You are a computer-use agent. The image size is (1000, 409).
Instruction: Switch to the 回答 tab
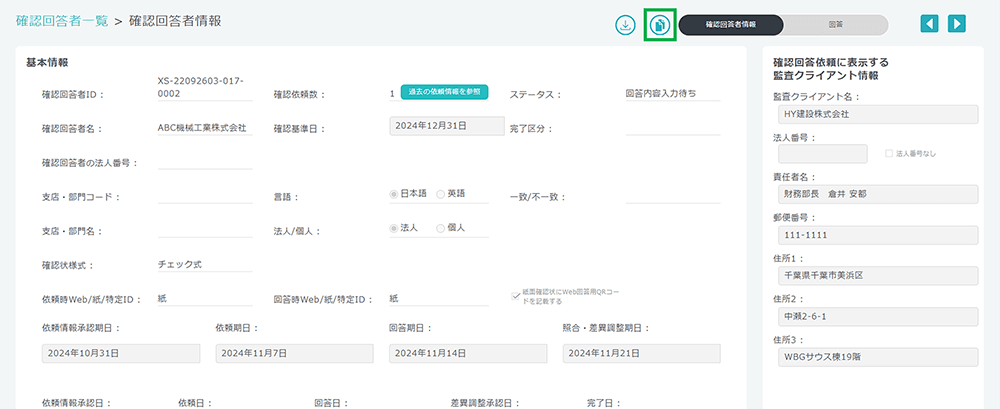click(834, 24)
